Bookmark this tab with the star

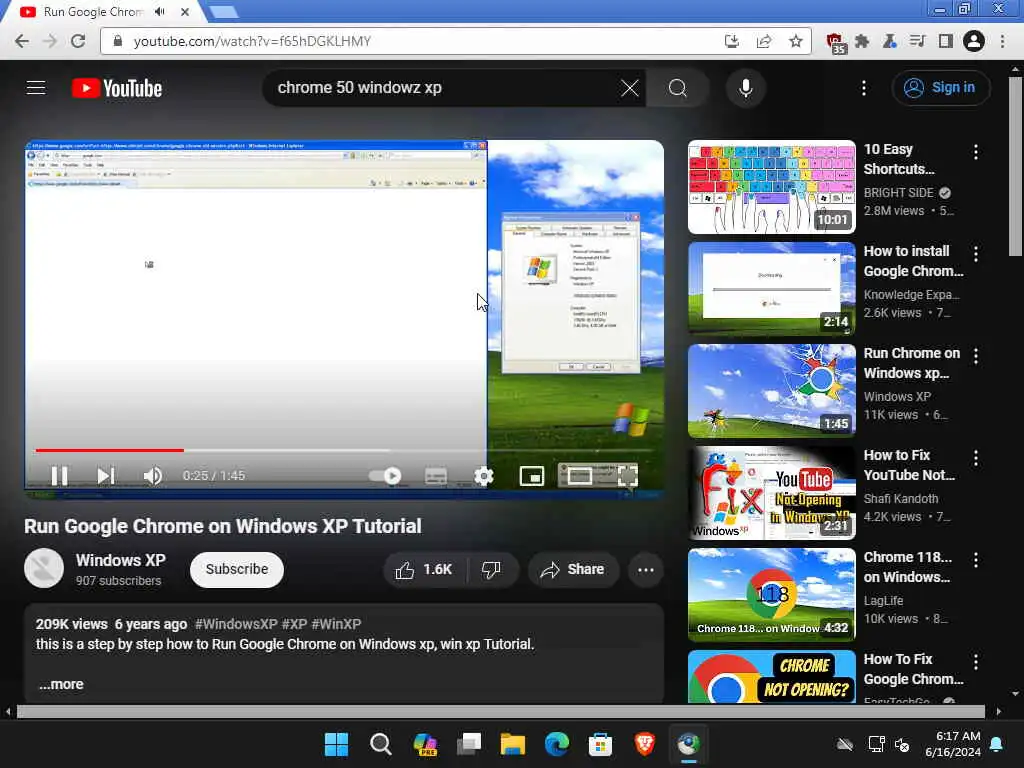tap(795, 41)
